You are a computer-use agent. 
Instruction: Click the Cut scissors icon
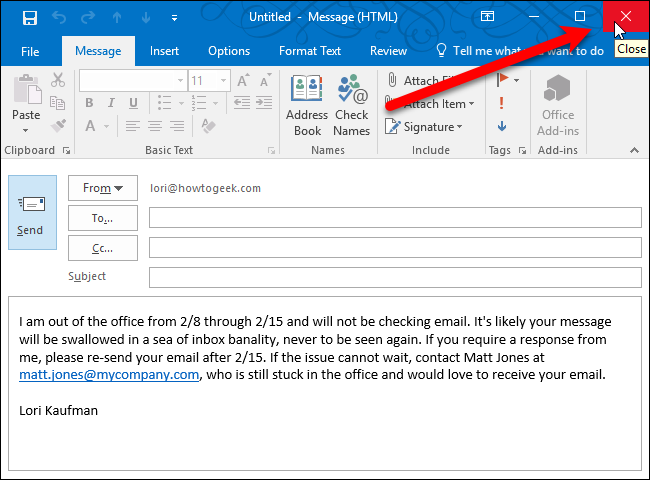click(58, 80)
